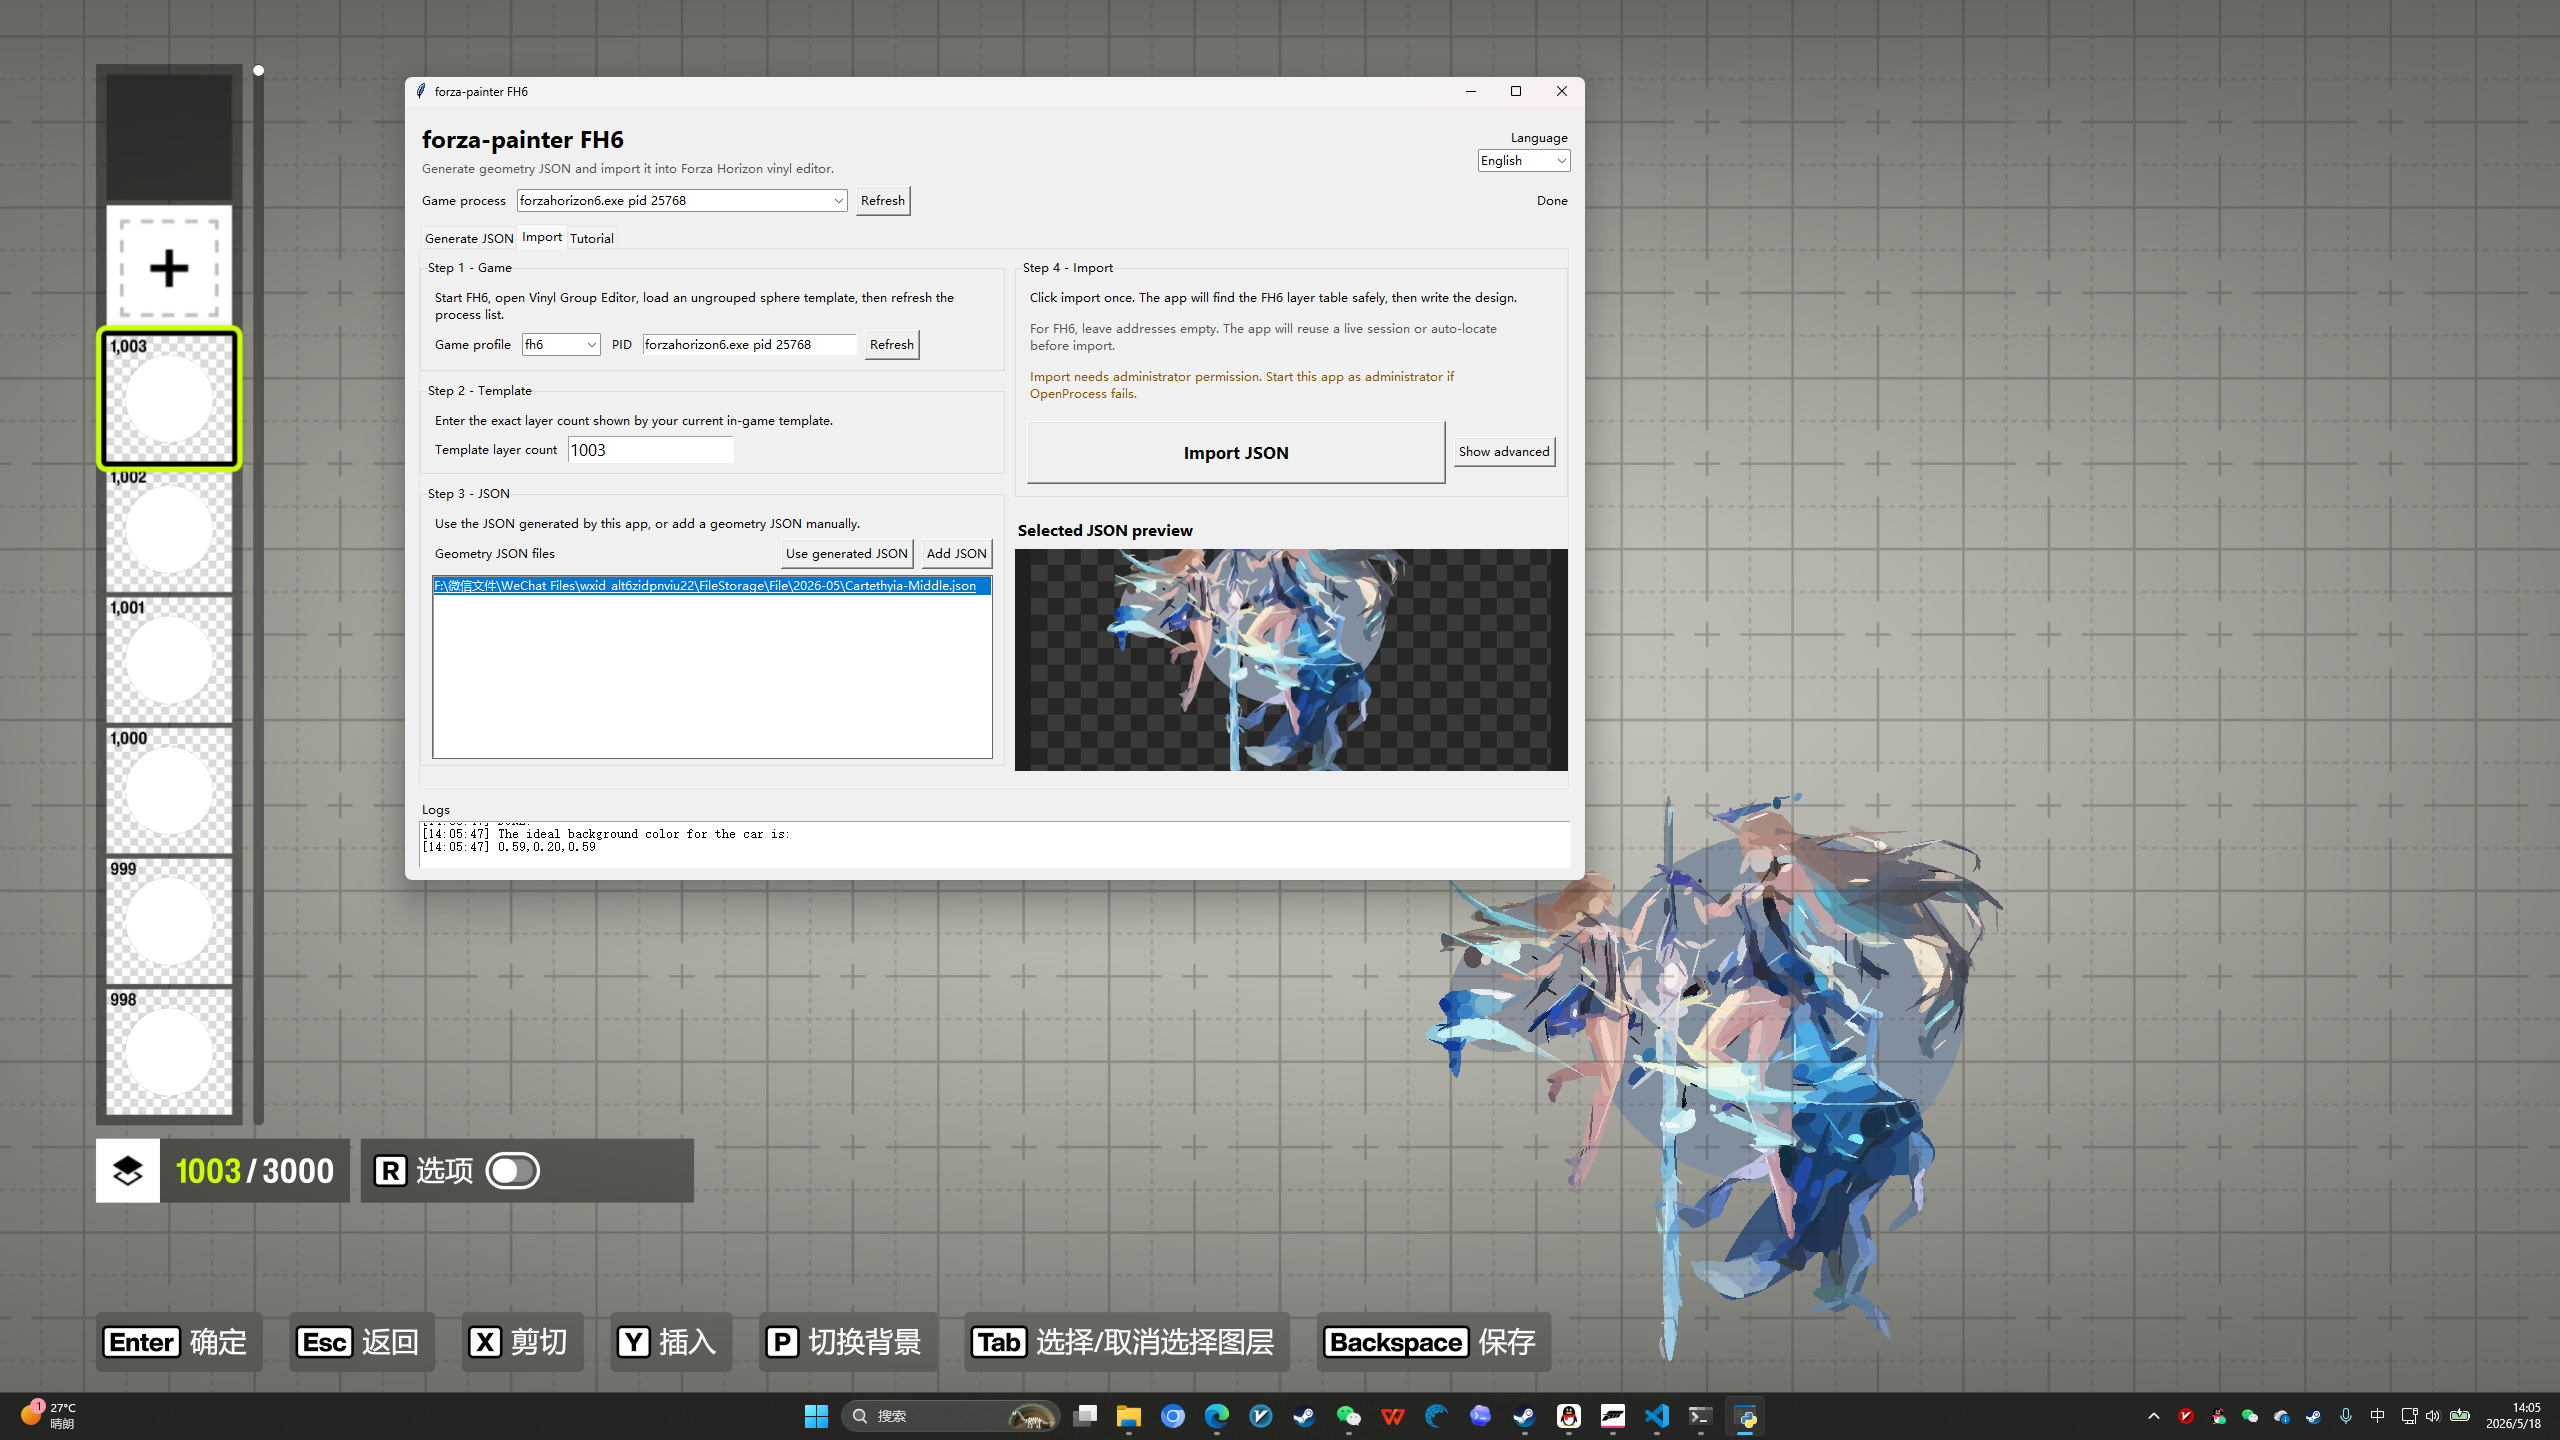This screenshot has width=2560, height=1440.
Task: Refresh the Game process list at top
Action: tap(882, 200)
